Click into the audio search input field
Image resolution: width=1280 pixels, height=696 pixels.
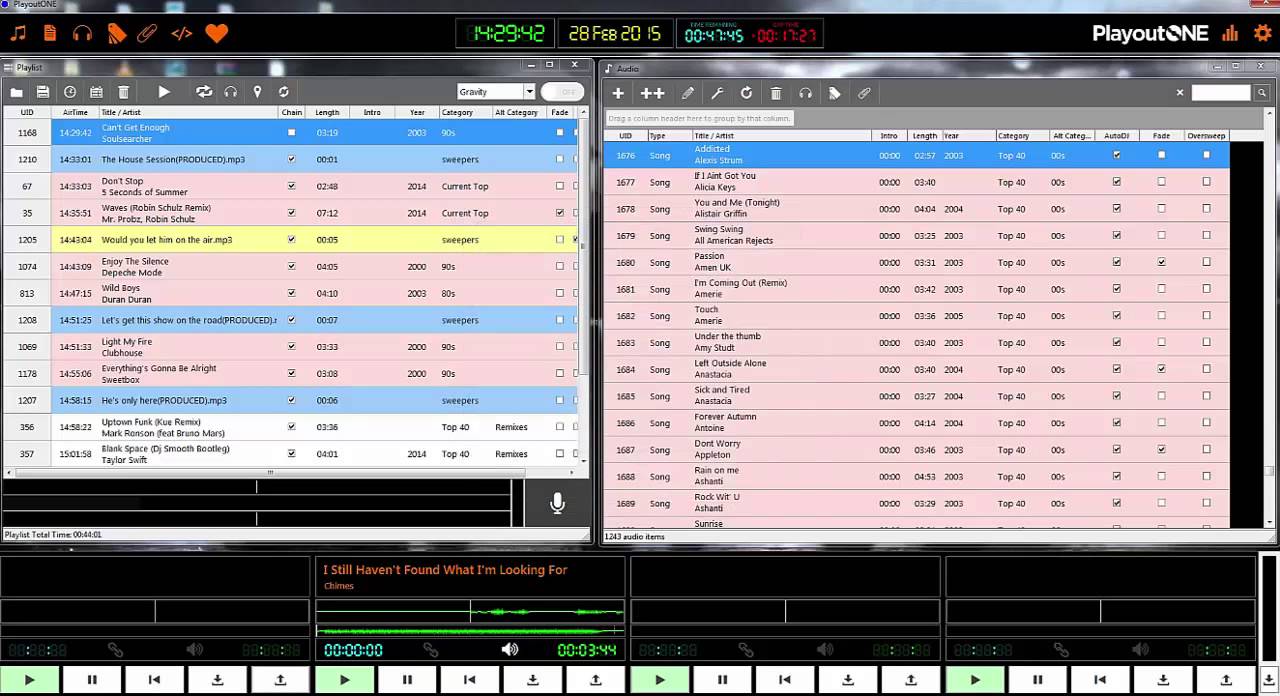[x=1221, y=92]
